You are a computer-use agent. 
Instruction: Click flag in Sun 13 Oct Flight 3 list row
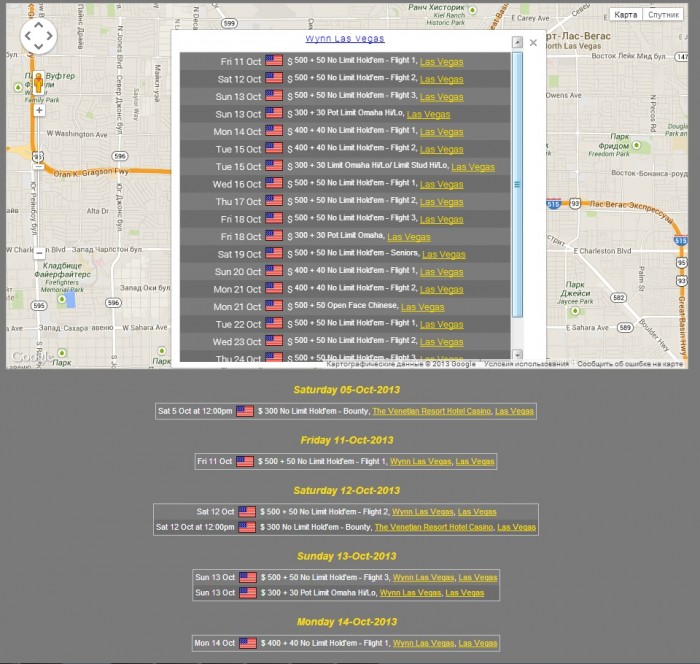pyautogui.click(x=248, y=577)
